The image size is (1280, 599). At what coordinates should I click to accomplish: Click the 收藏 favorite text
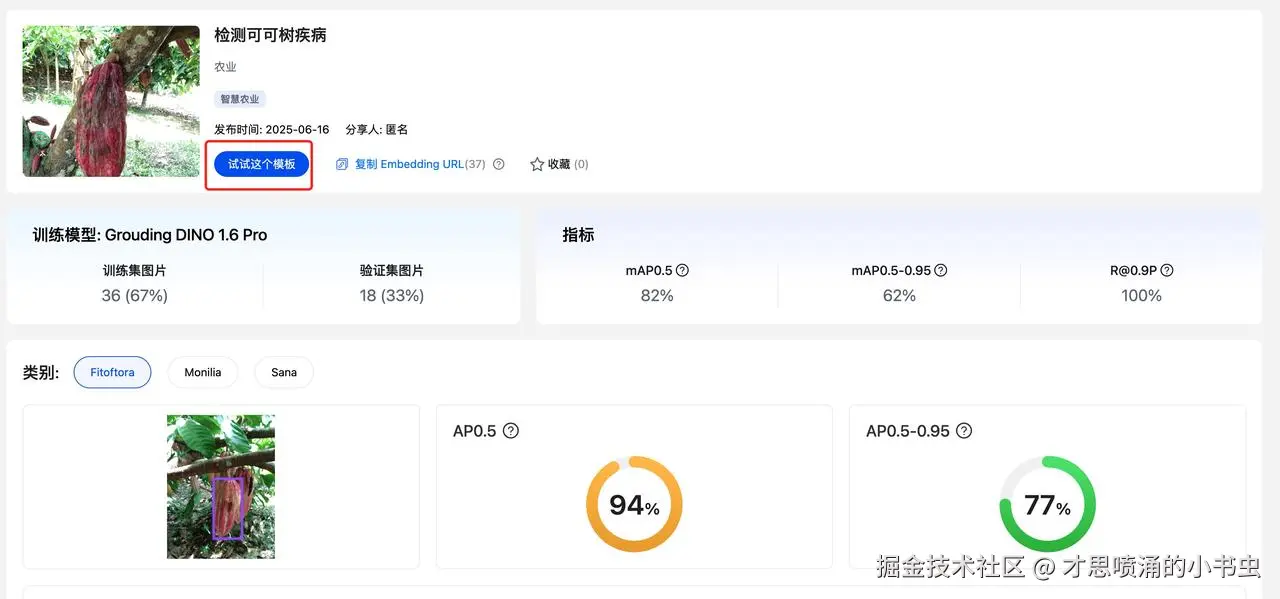pyautogui.click(x=559, y=164)
